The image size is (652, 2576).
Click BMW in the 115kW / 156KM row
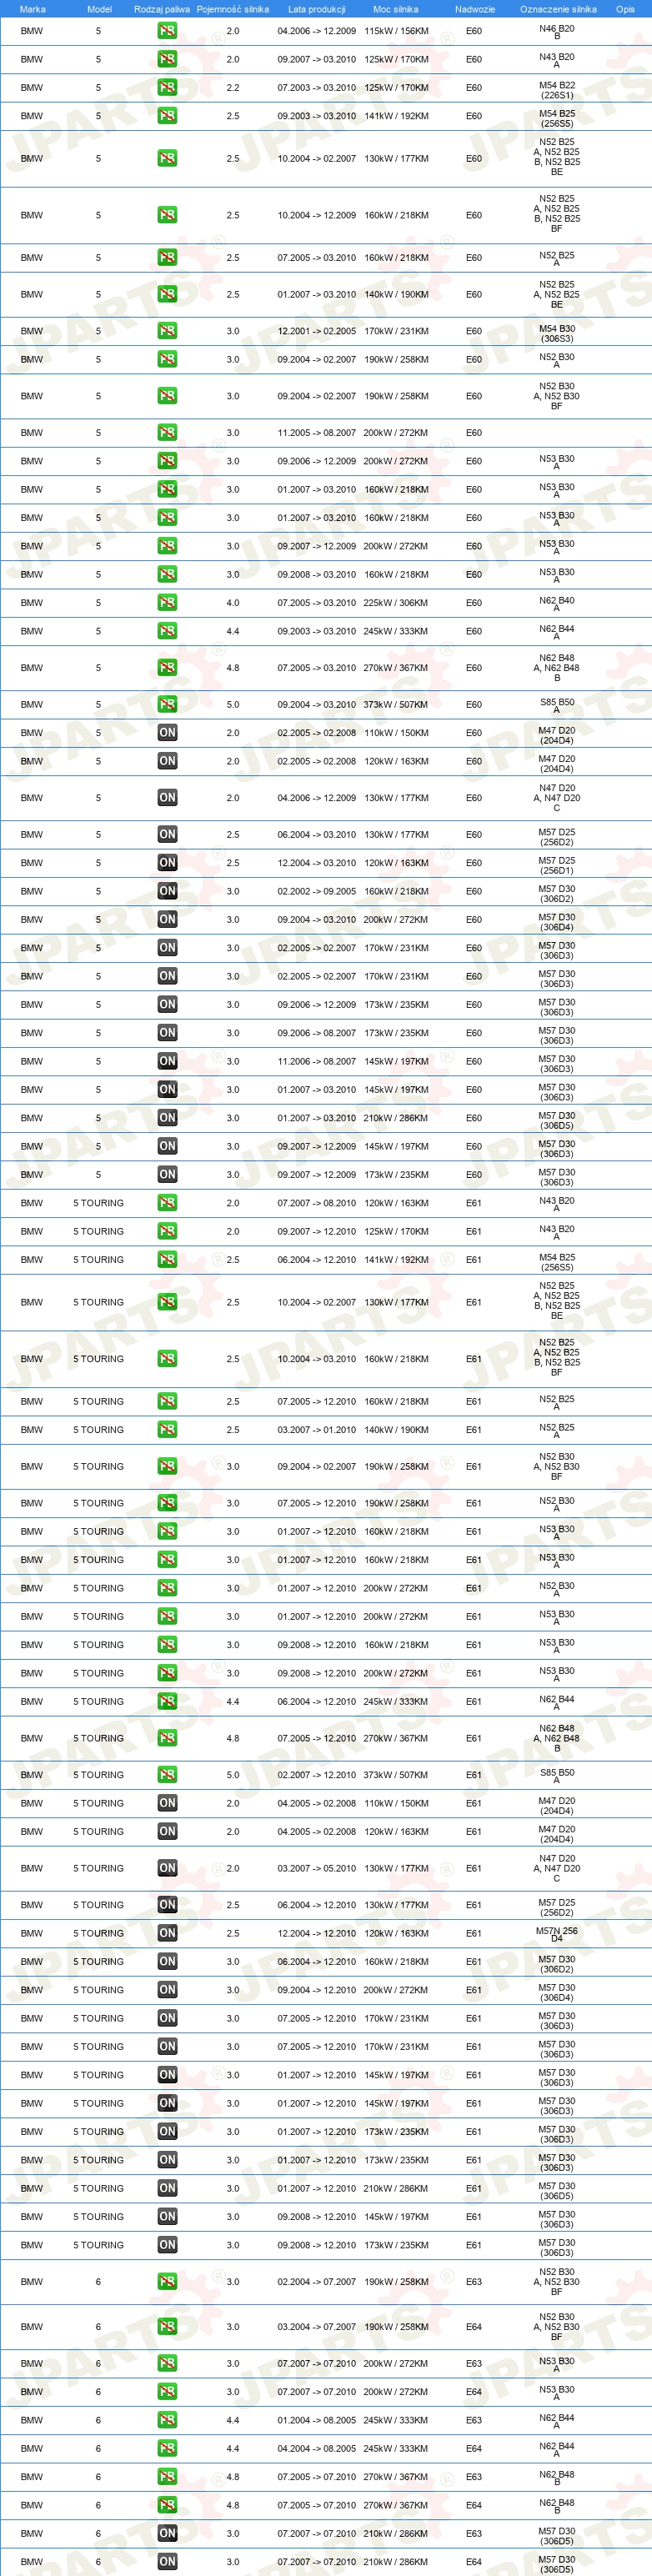(x=32, y=31)
